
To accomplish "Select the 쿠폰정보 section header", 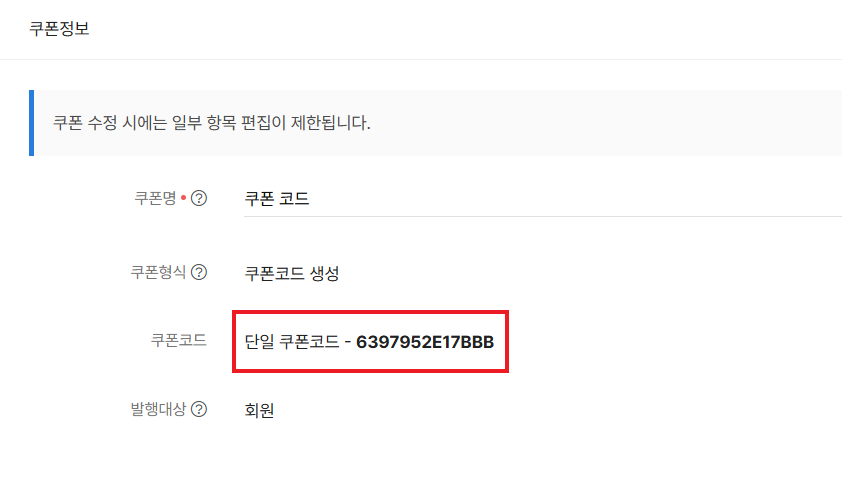I will (x=59, y=28).
